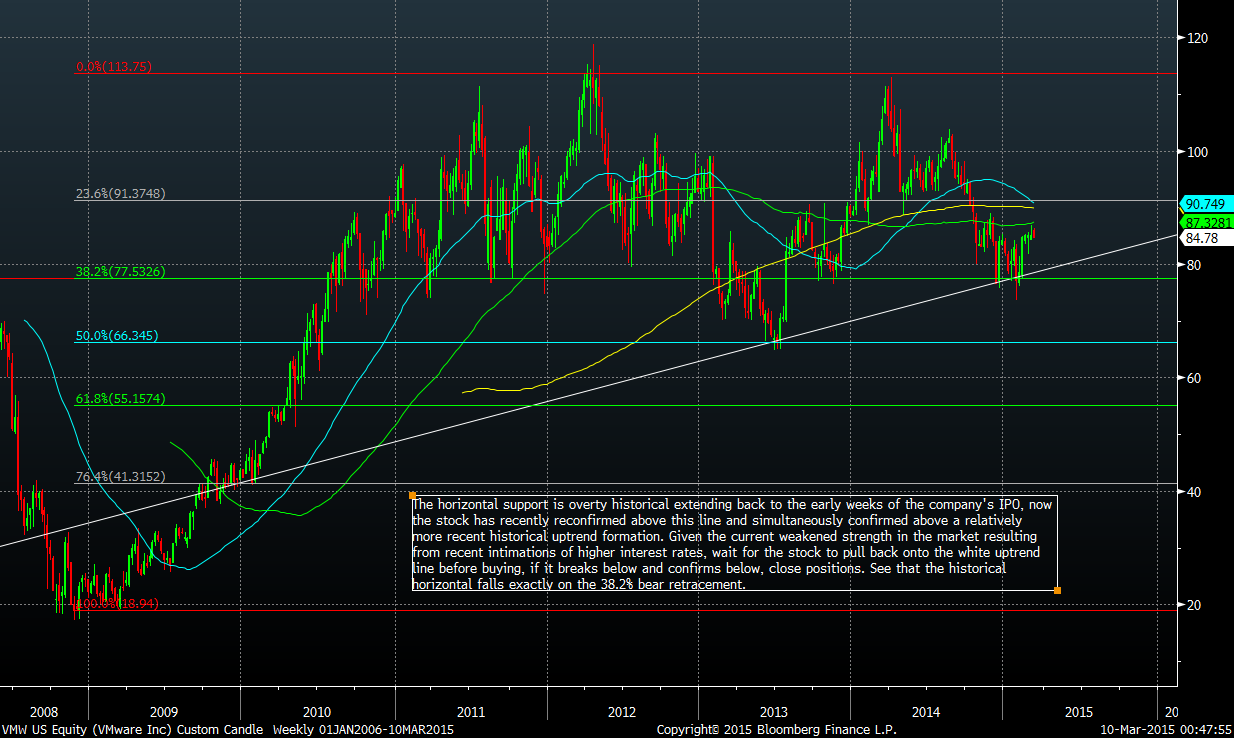The height and width of the screenshot is (738, 1234).
Task: Click the 2012 year label on time axis
Action: [622, 713]
